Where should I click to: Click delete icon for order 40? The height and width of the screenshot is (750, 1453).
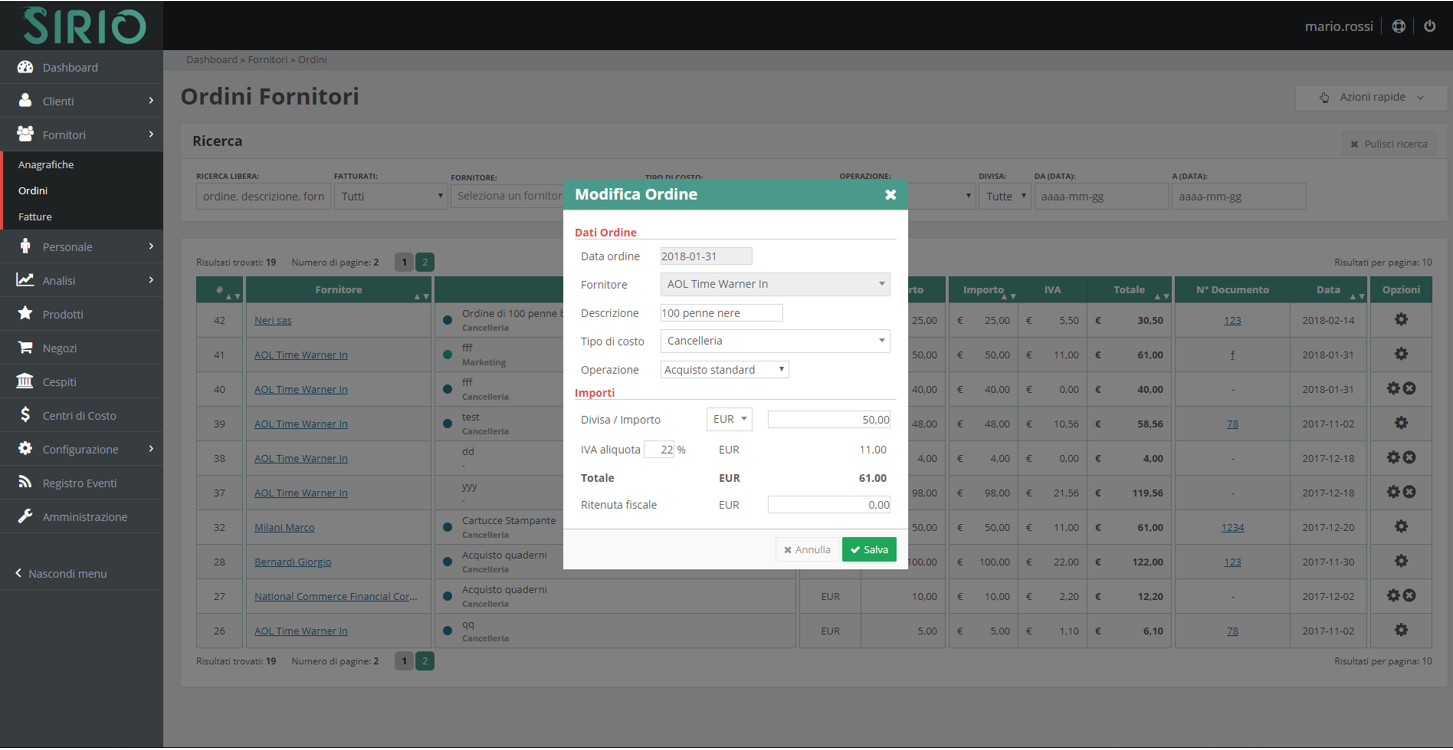tap(1409, 388)
